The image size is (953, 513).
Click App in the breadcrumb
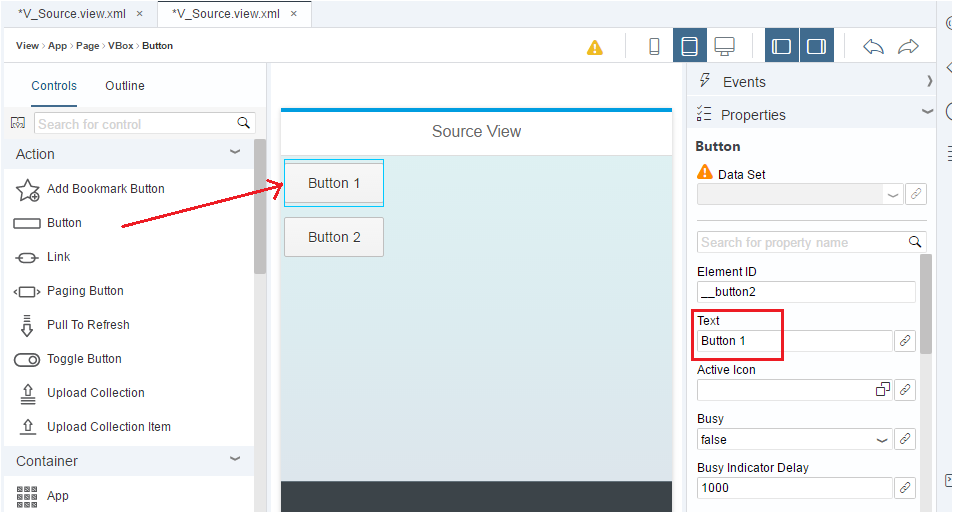[x=58, y=46]
